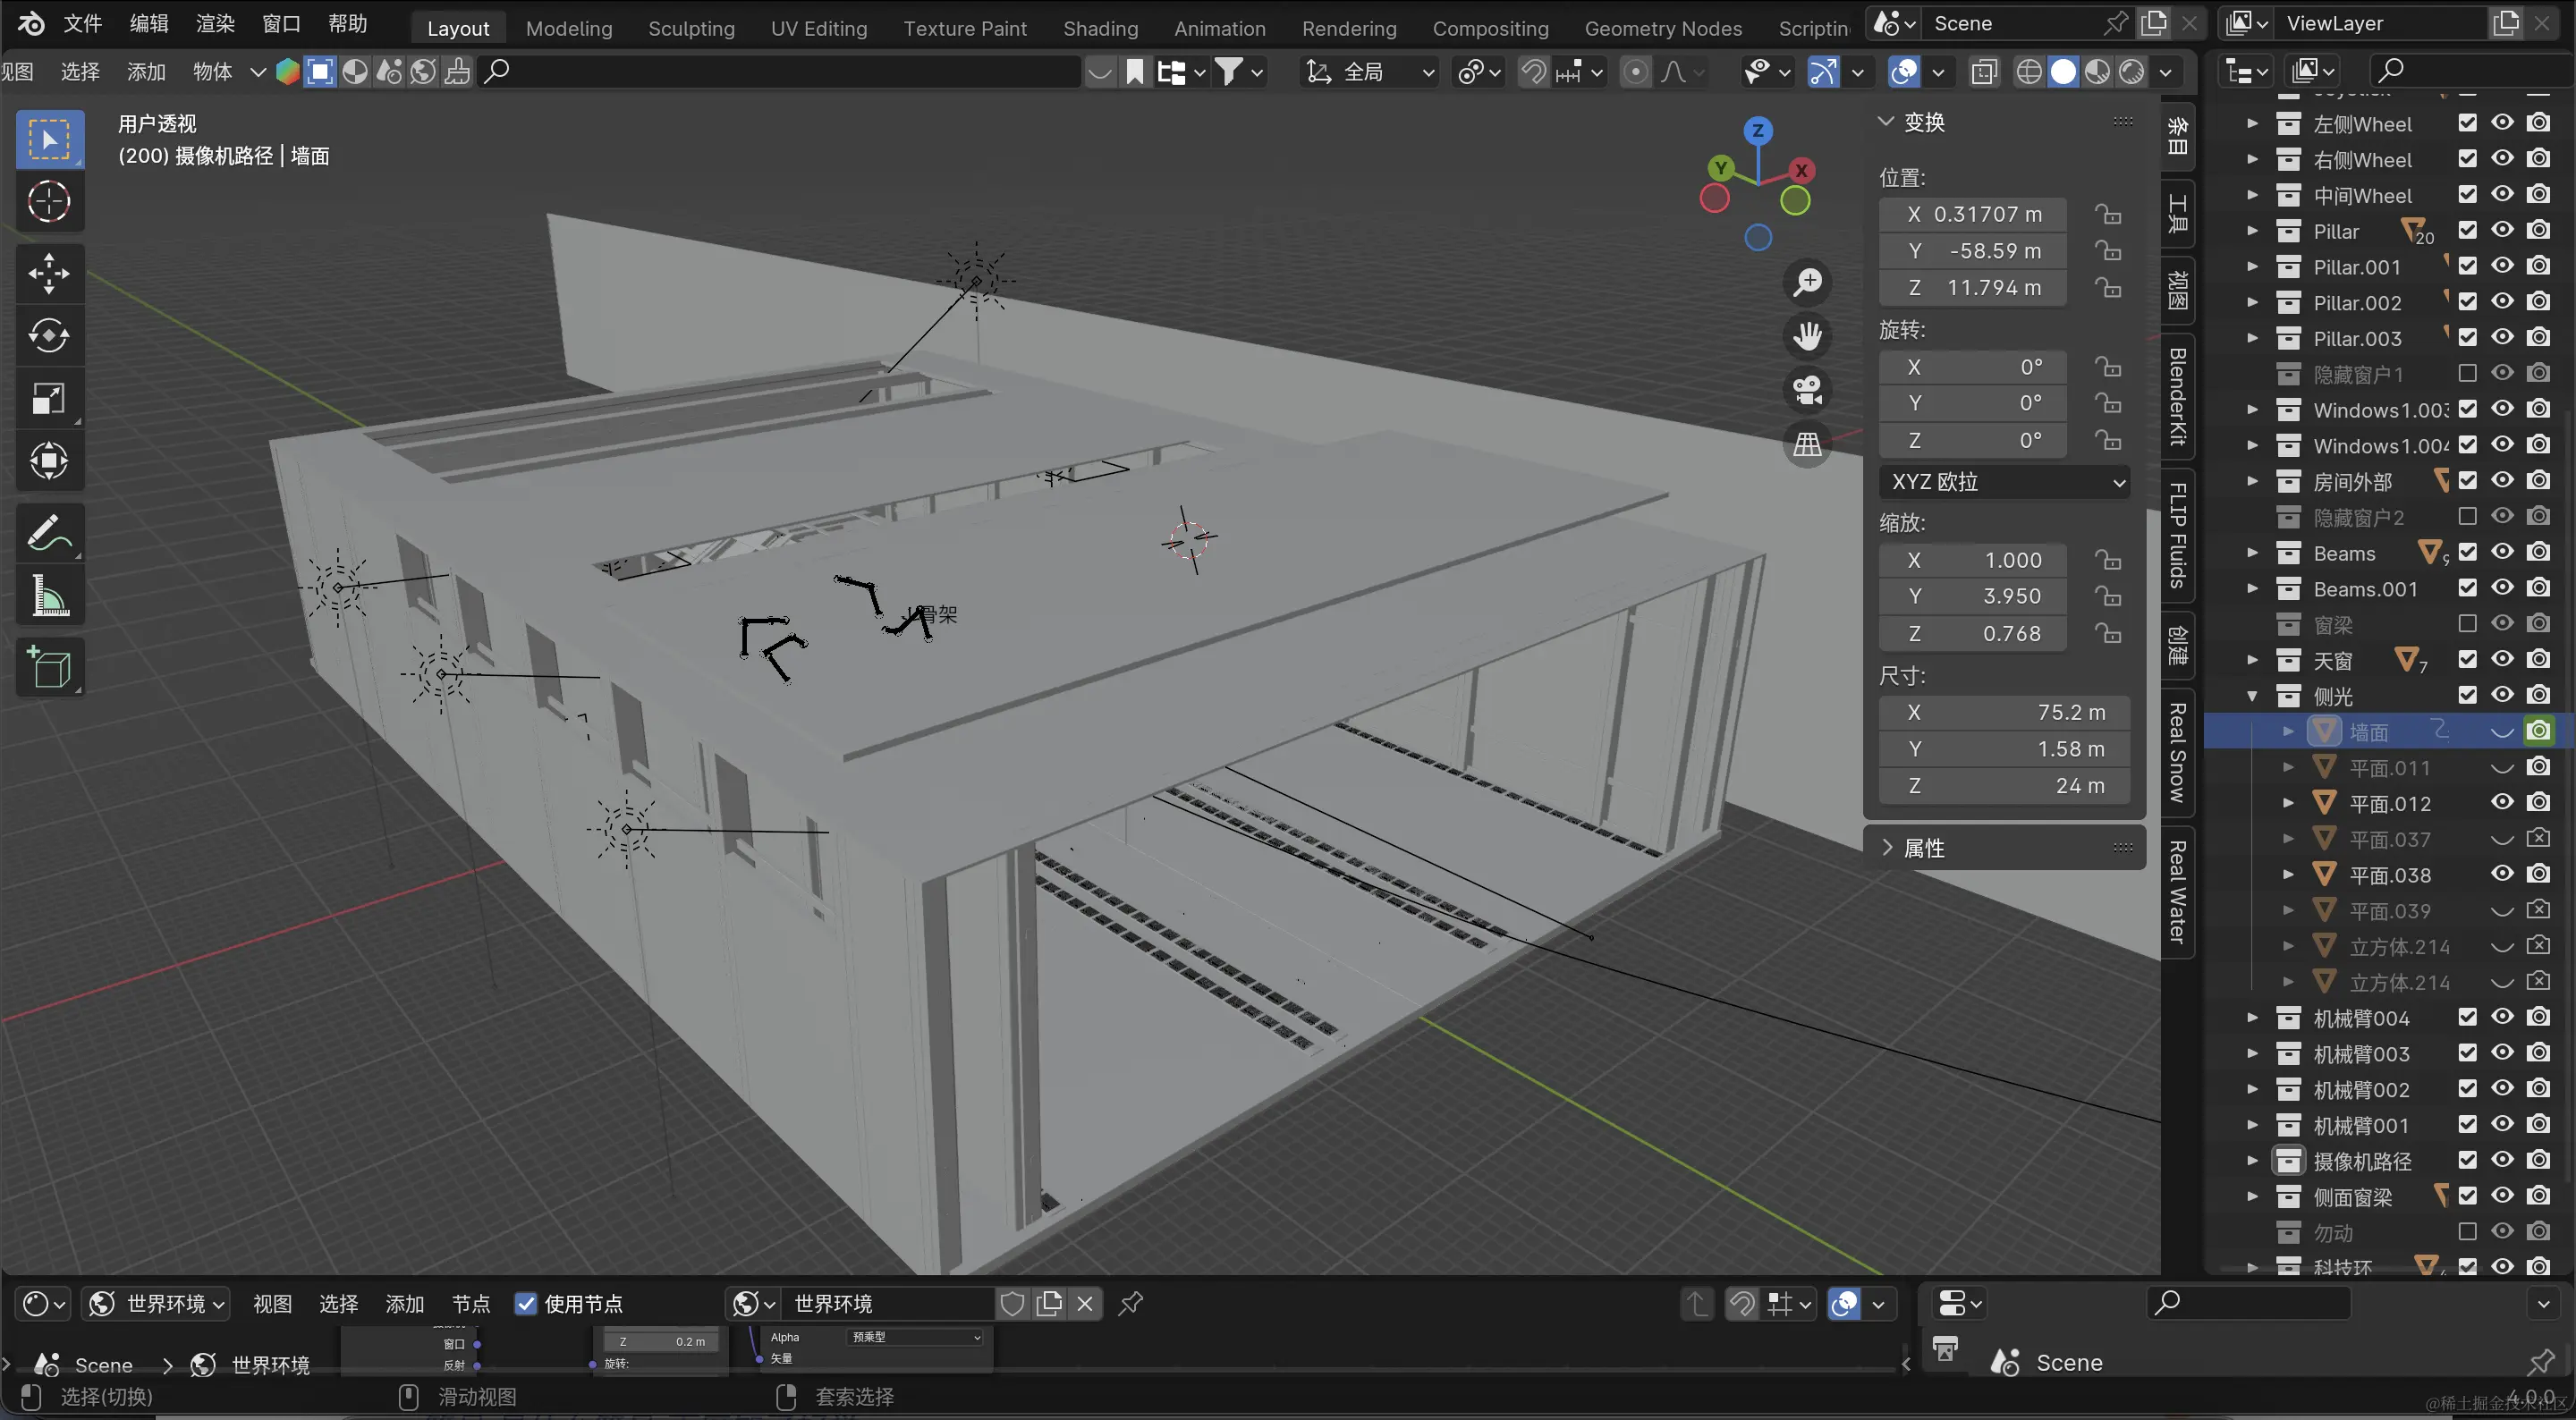Toggle camera view button in viewport
The width and height of the screenshot is (2576, 1420).
click(1807, 390)
